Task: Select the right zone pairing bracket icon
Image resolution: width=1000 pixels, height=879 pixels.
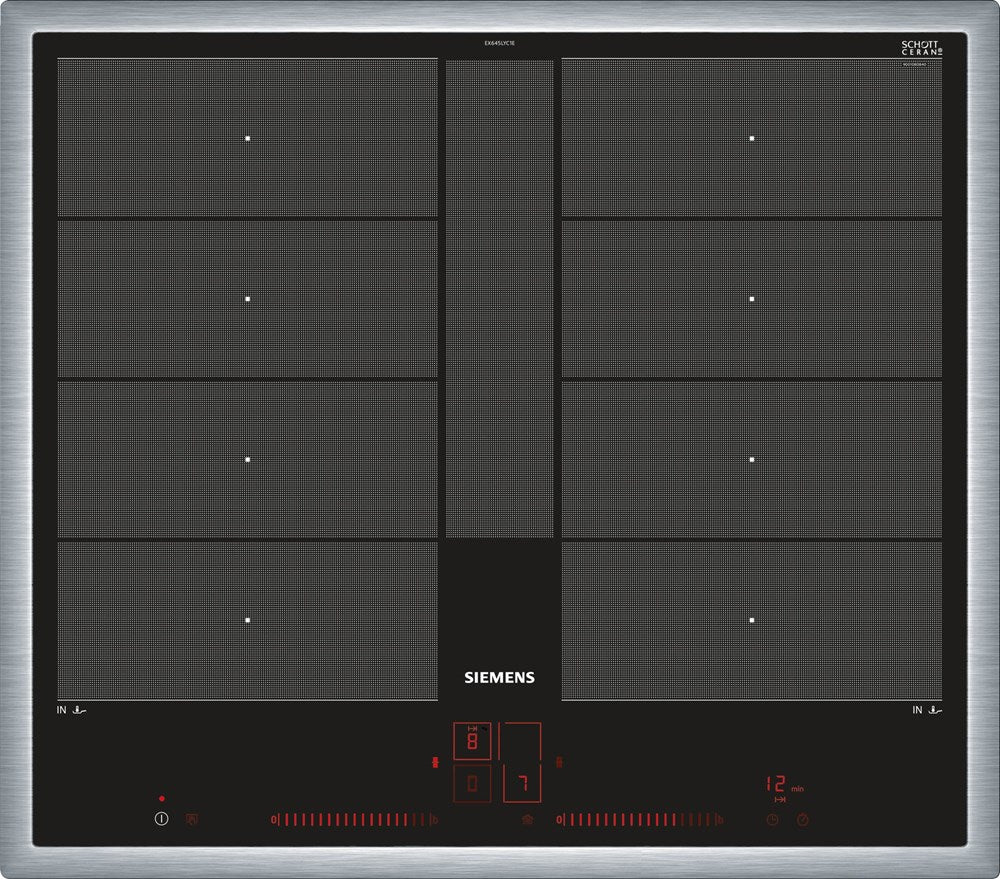Action: click(559, 762)
